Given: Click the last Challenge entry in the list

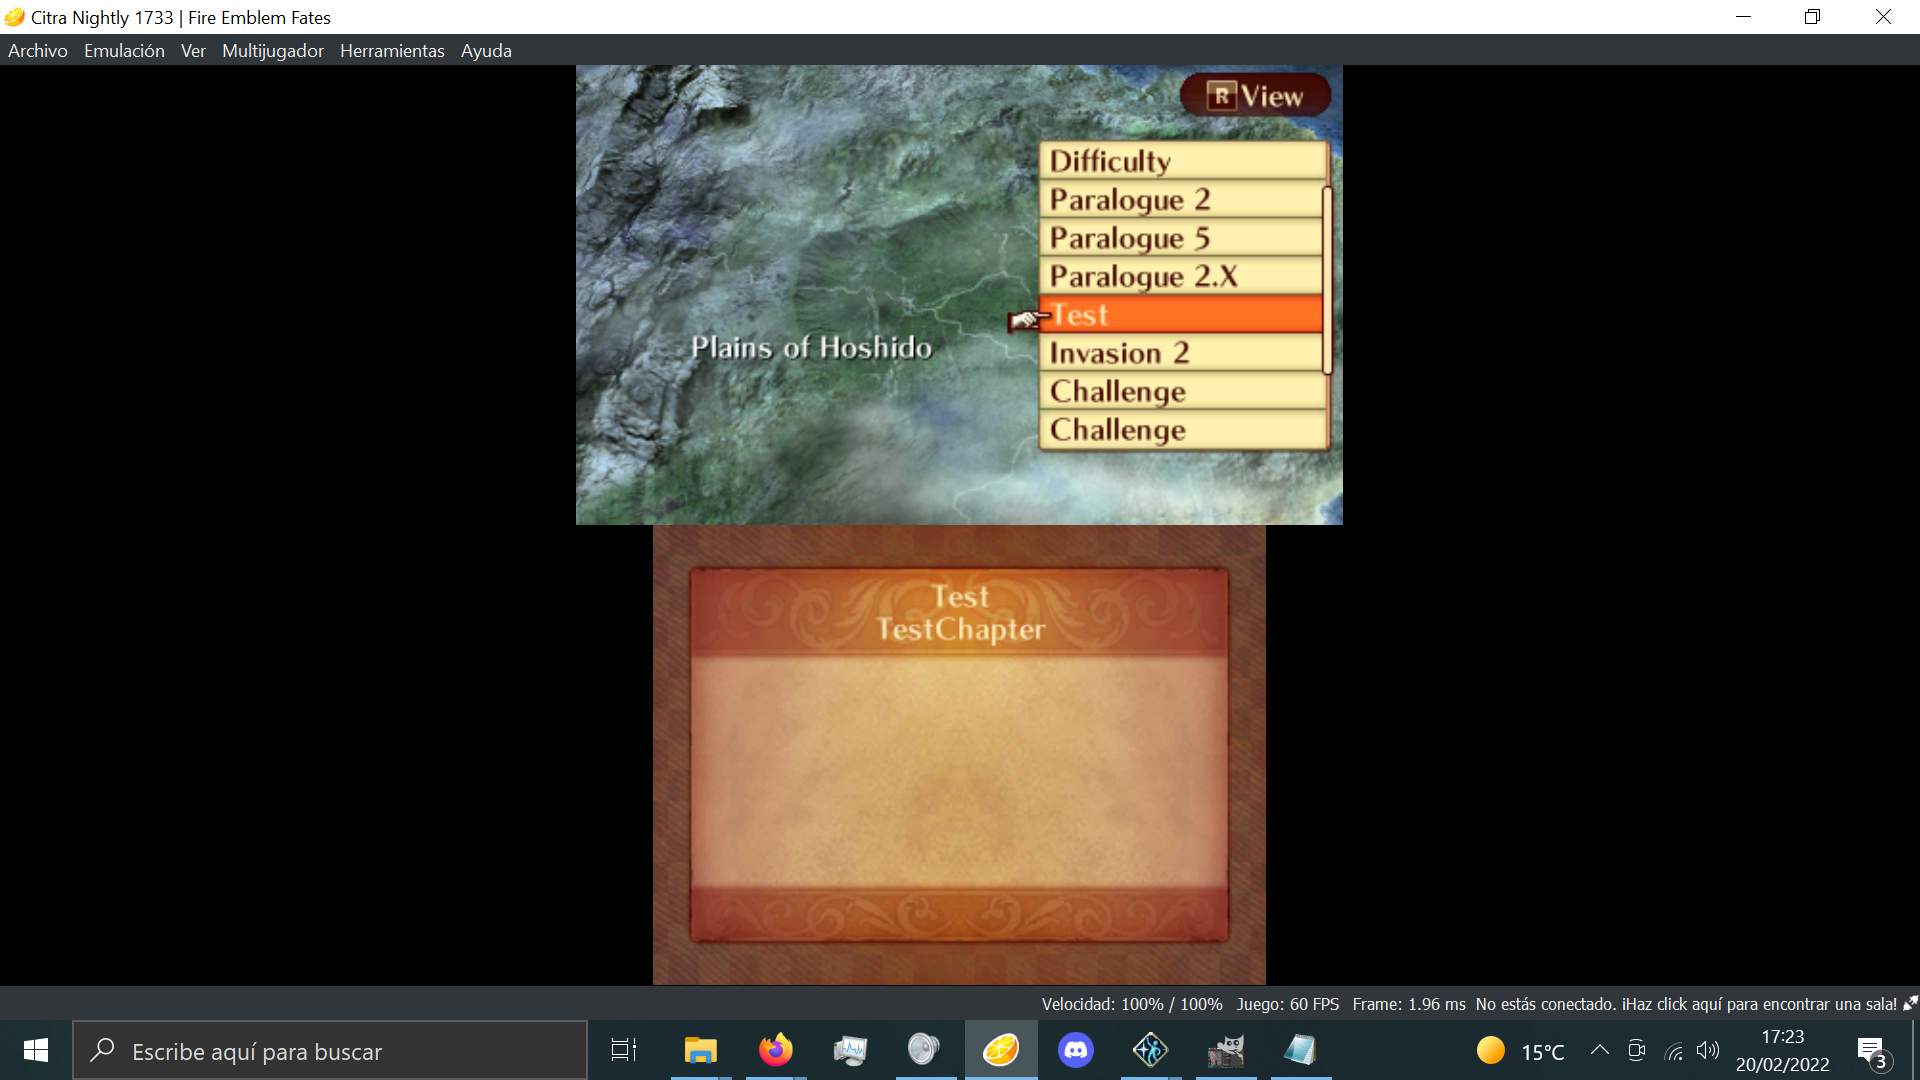Looking at the screenshot, I should [x=1183, y=430].
